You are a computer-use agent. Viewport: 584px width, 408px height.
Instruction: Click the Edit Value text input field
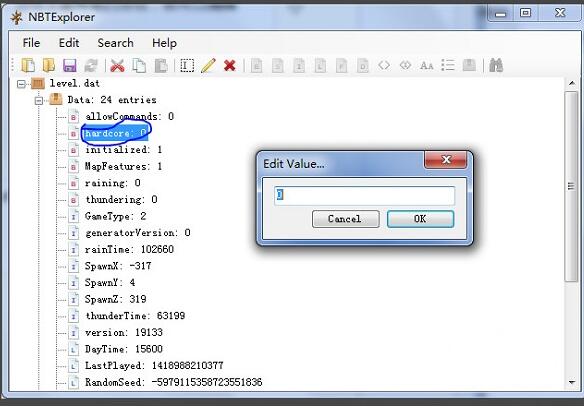pyautogui.click(x=364, y=196)
